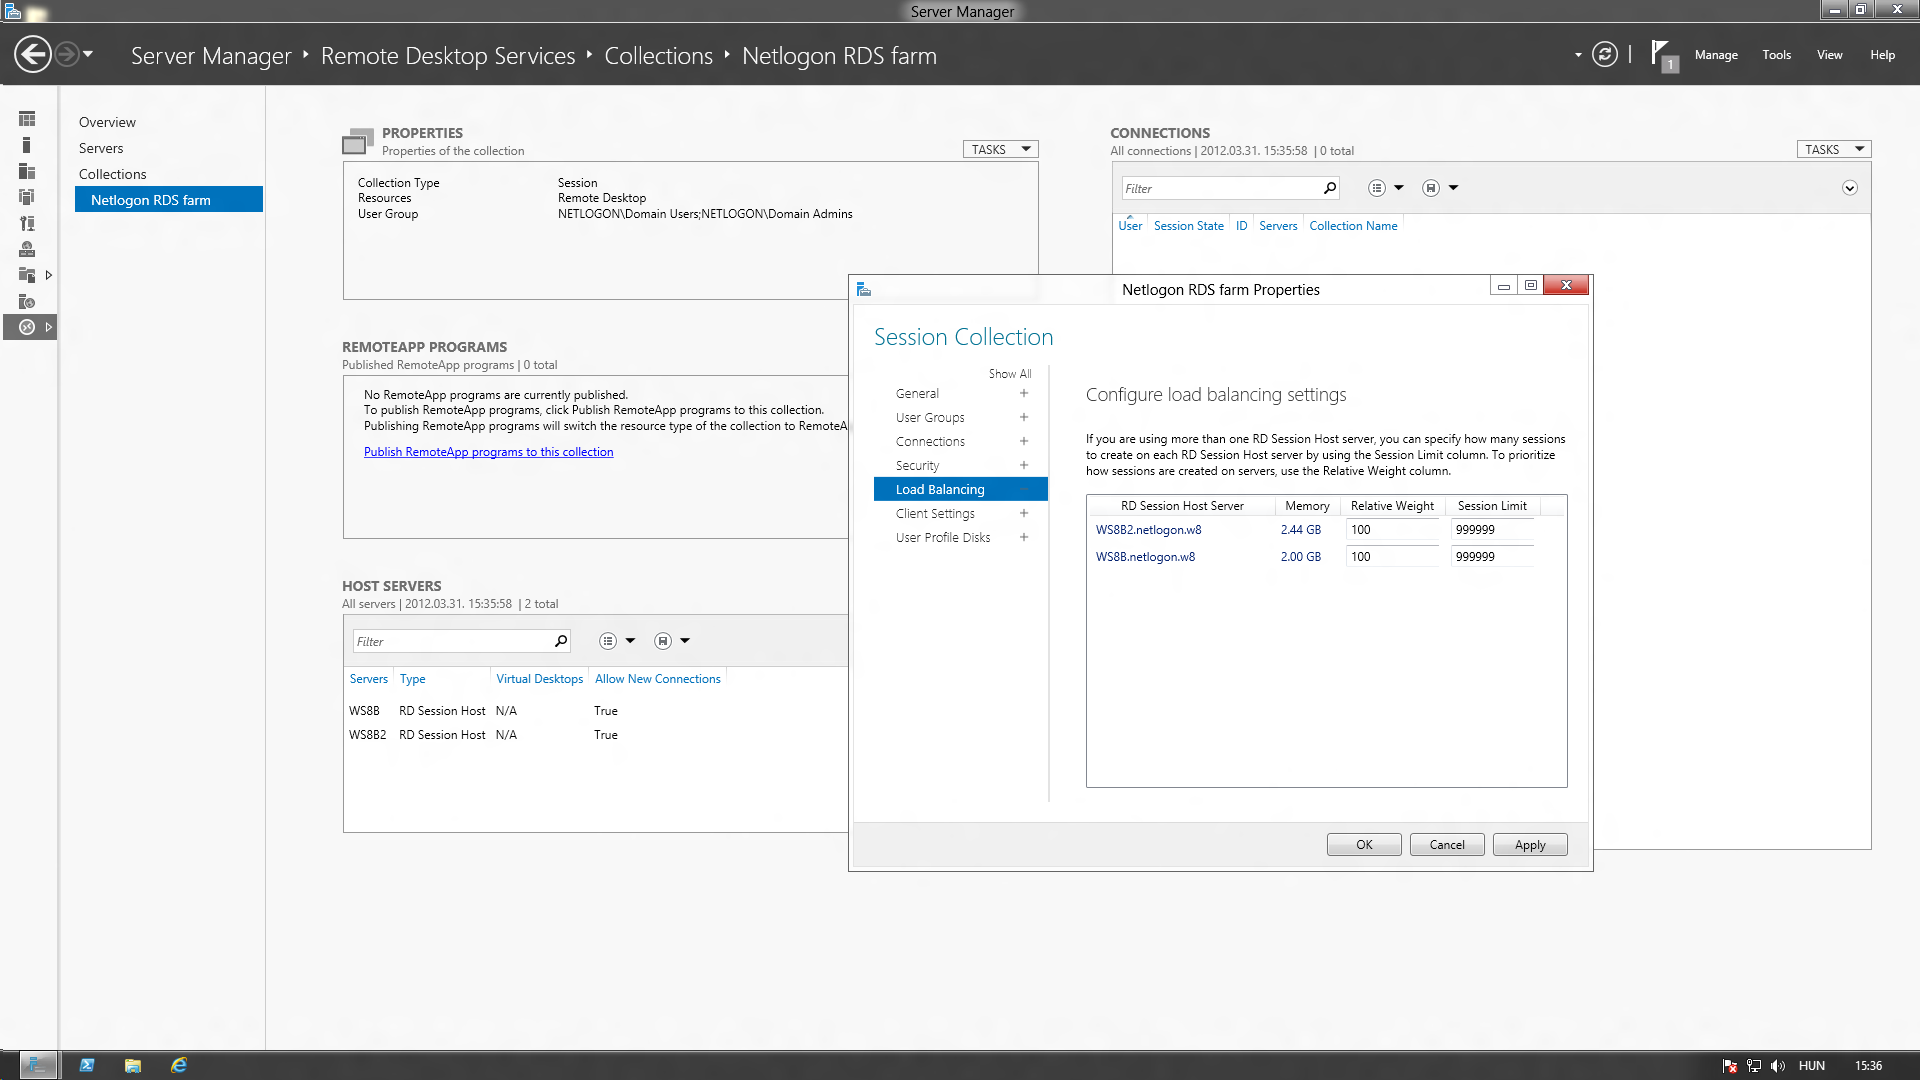
Task: Click list options icon in Connections toolbar
Action: 1377,188
